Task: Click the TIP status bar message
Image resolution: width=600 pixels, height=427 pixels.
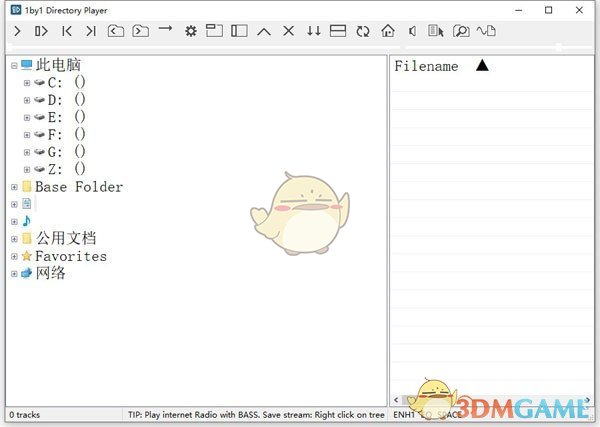Action: pyautogui.click(x=256, y=415)
